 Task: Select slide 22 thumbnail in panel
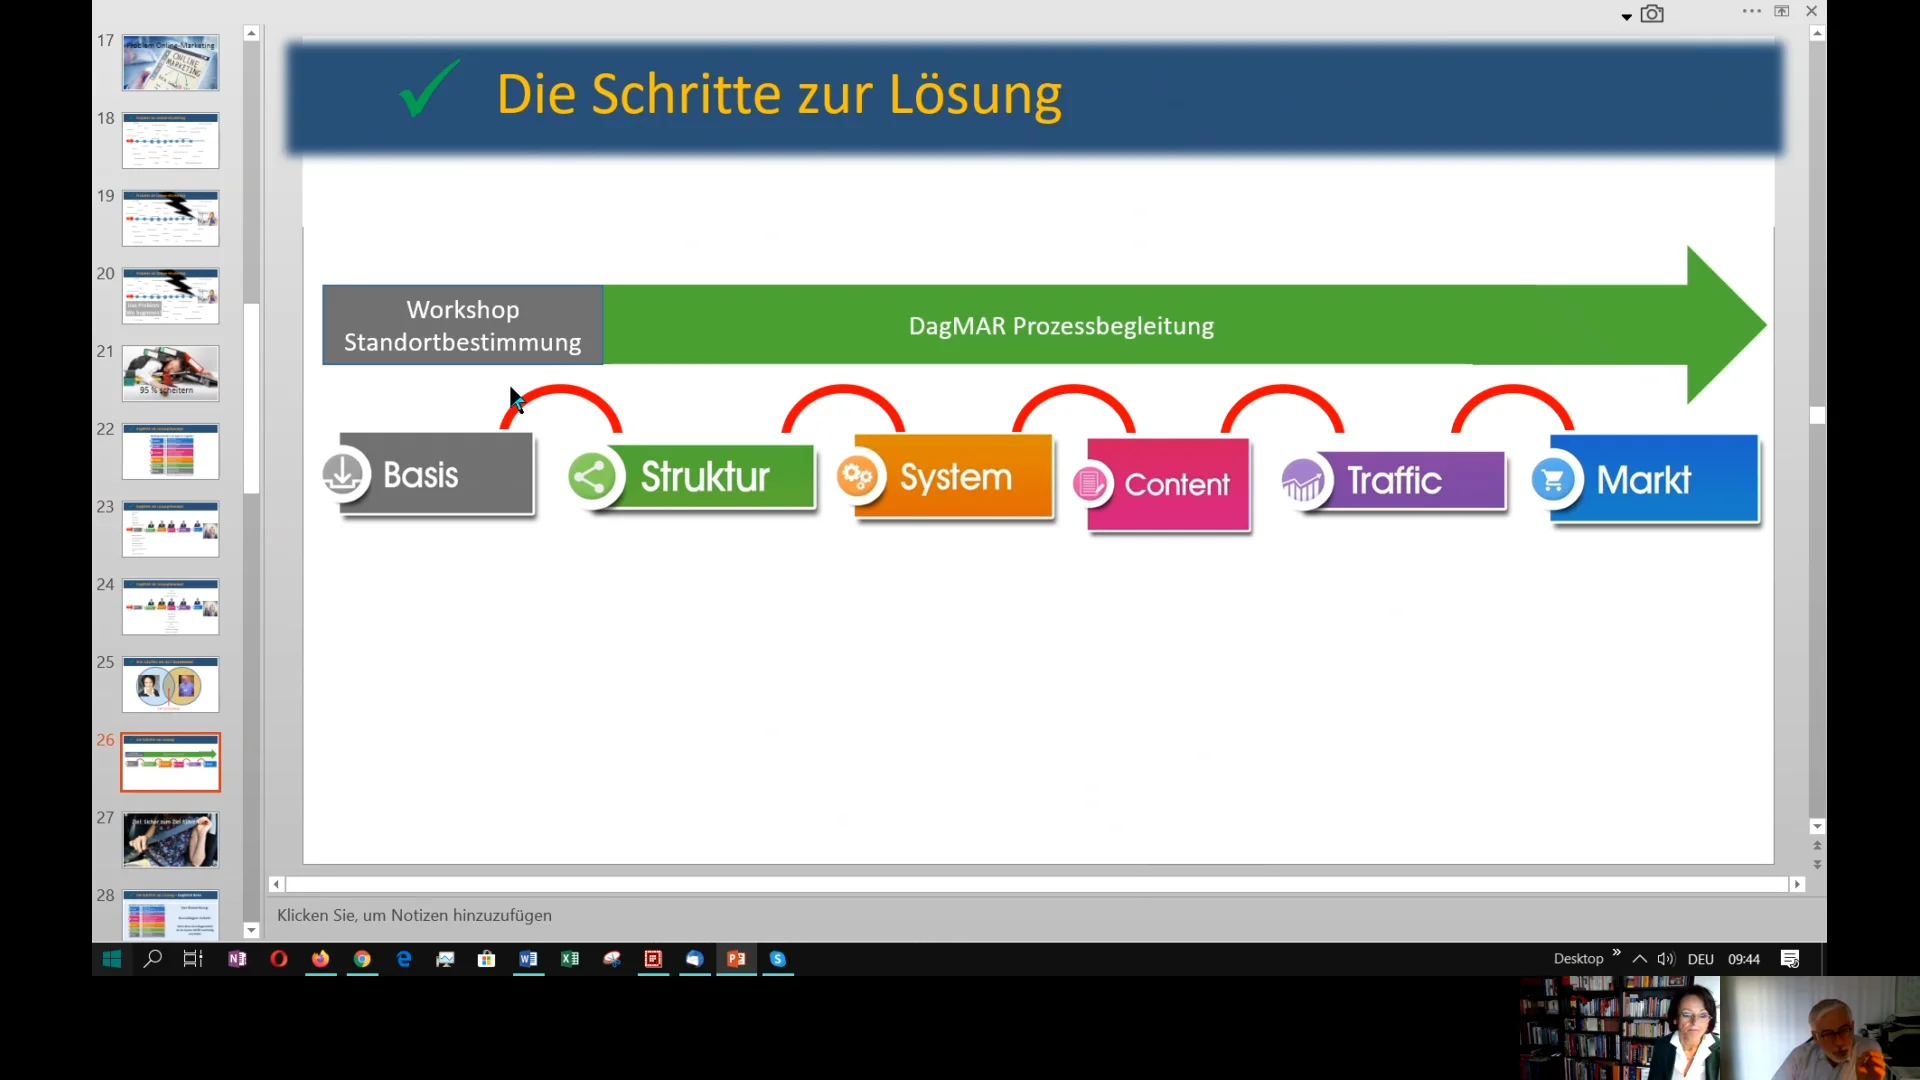169,451
